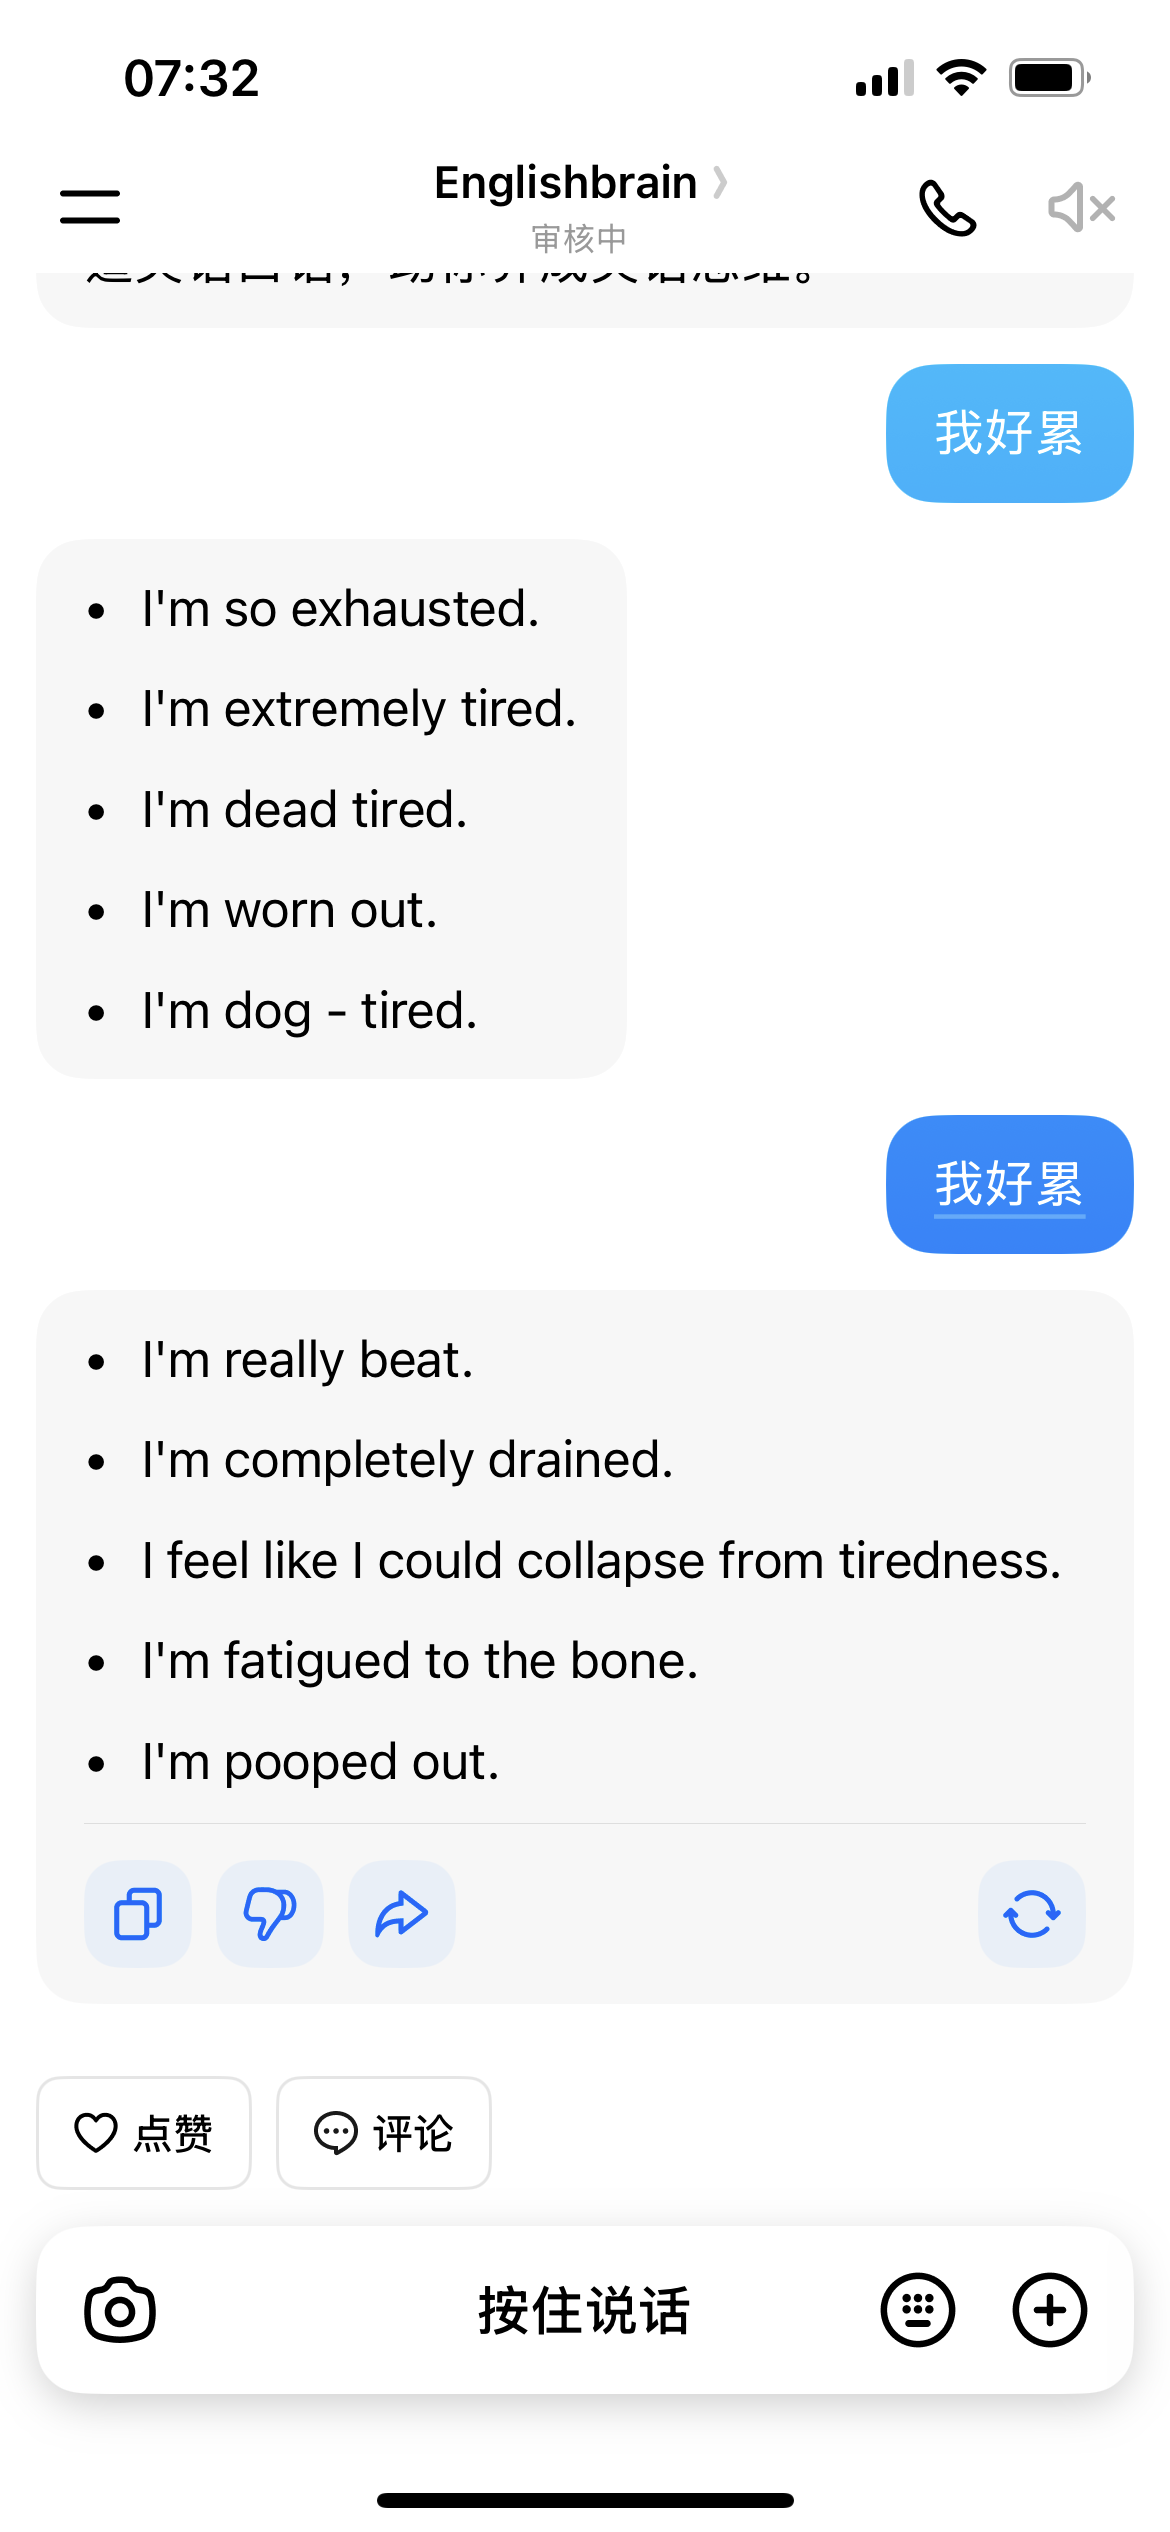Tap the 点赞 like button

point(144,2132)
